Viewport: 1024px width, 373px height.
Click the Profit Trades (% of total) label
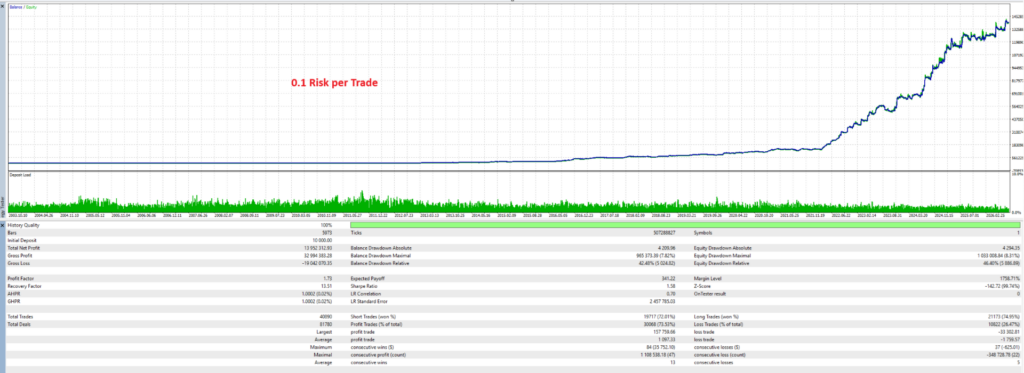point(377,324)
